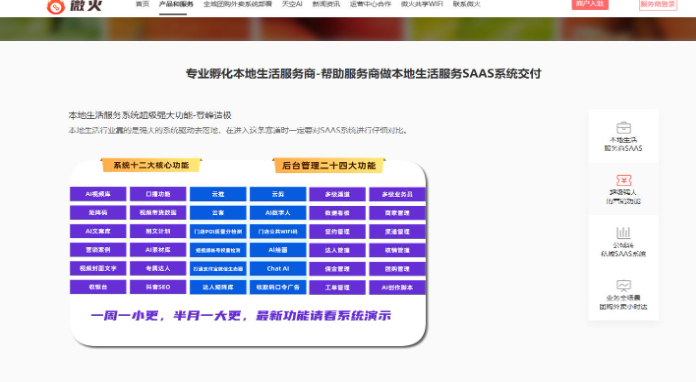Click the 视频封面文字 purple tile
The image size is (696, 382).
click(98, 268)
